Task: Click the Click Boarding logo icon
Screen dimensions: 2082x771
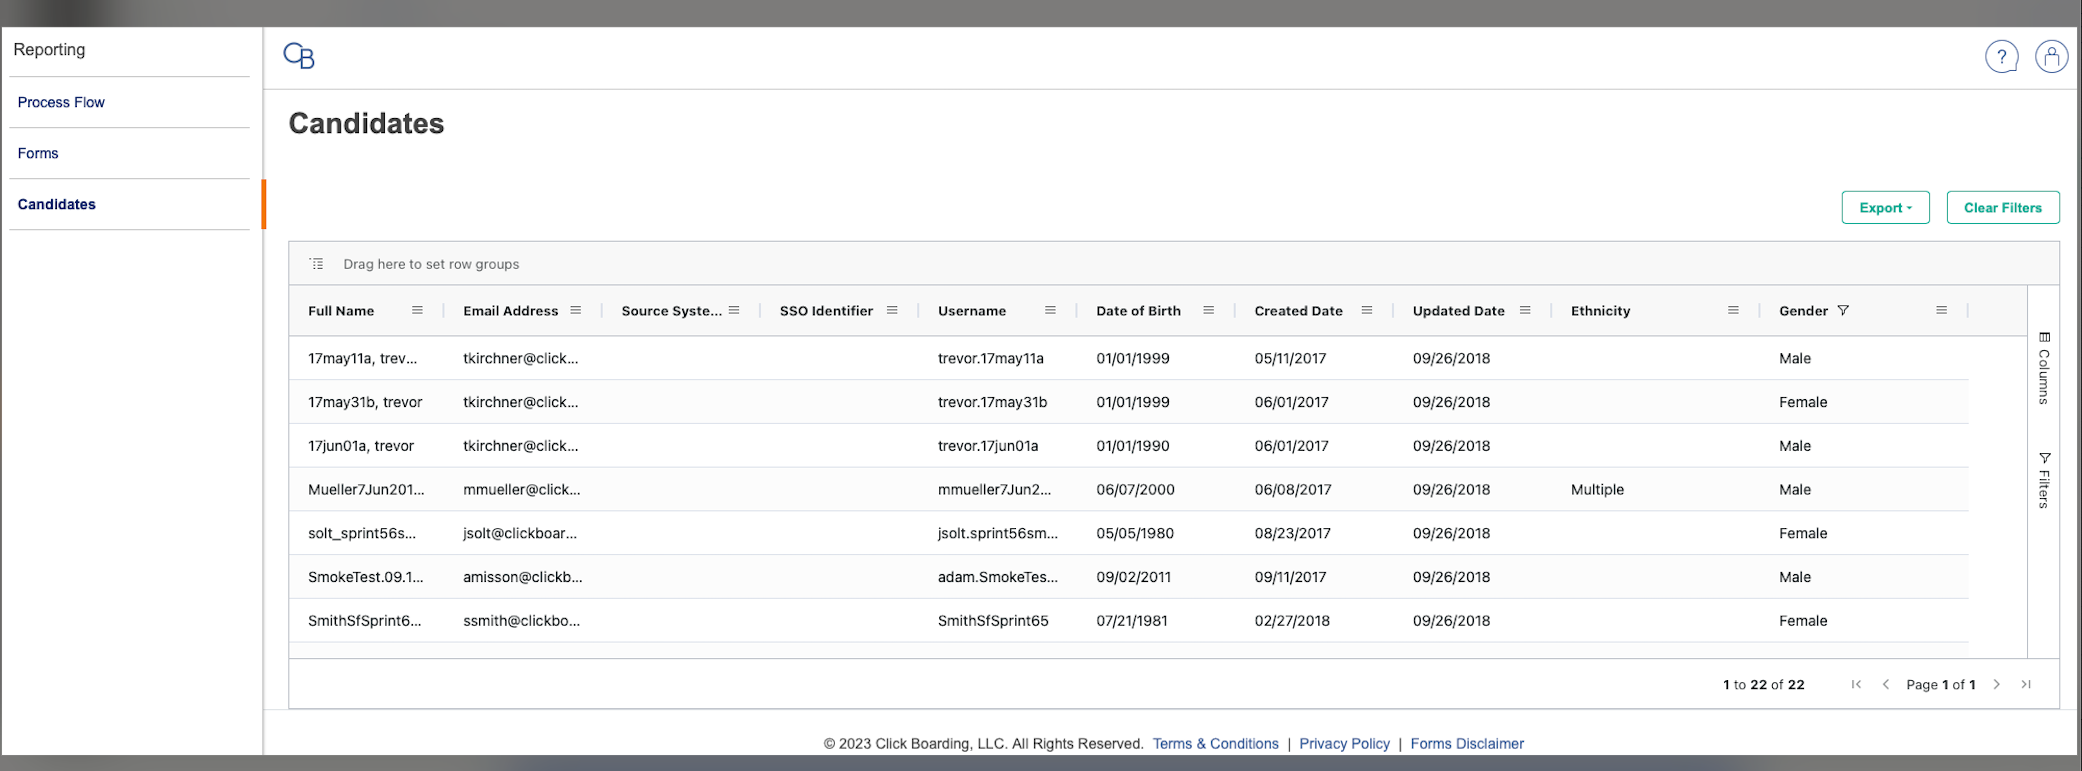Action: coord(299,56)
